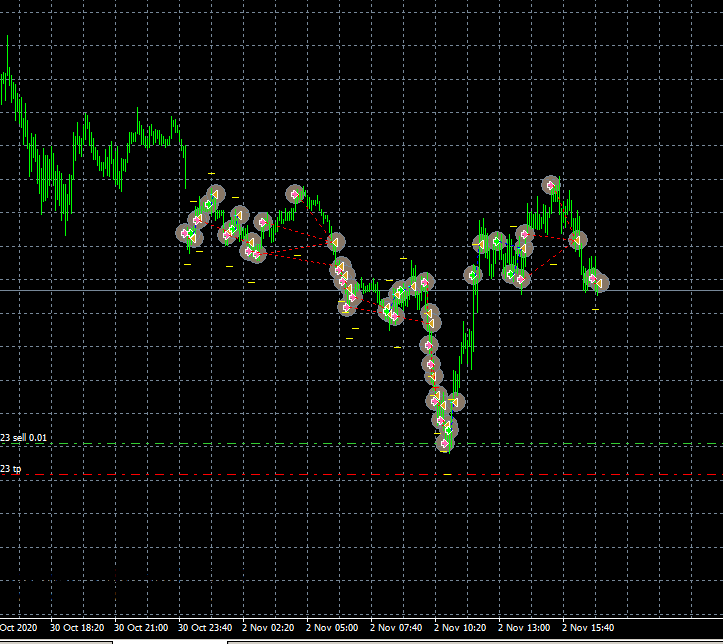Select the "23 tp" take profit label

[x=12, y=468]
